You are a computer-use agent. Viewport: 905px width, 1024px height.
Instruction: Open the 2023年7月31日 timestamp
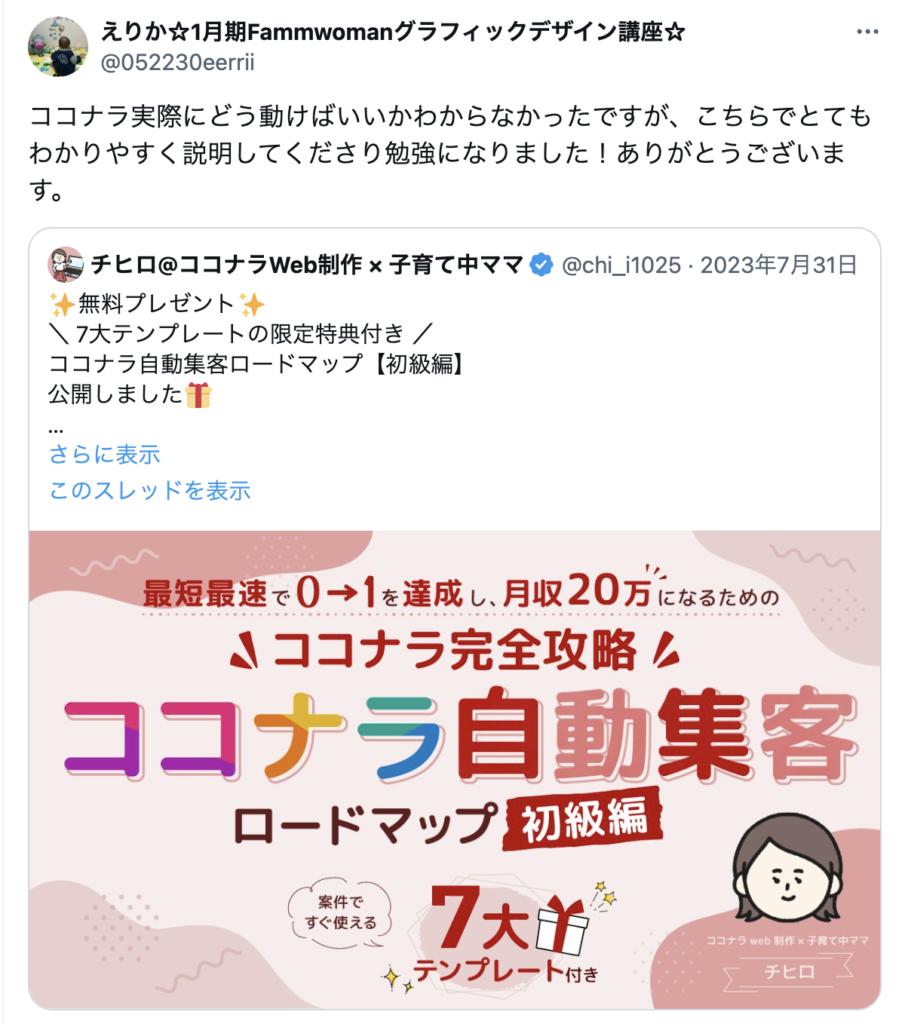click(778, 265)
